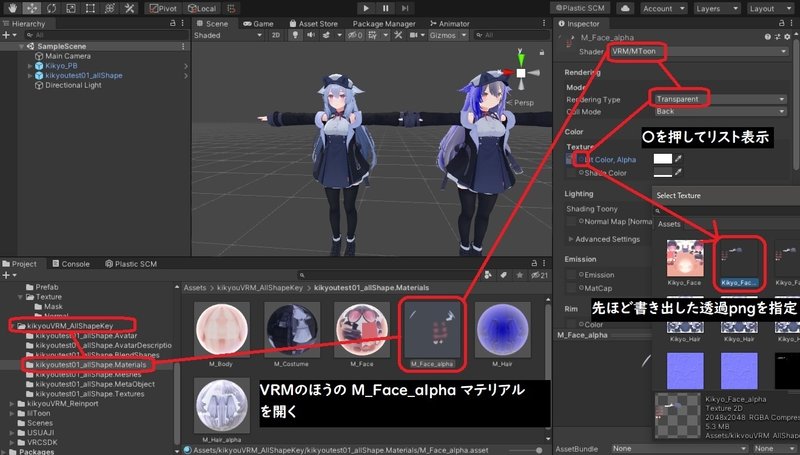Click kikyouVRM_AllShapeKey in breadcrumb path
The image size is (800, 455).
pos(260,288)
